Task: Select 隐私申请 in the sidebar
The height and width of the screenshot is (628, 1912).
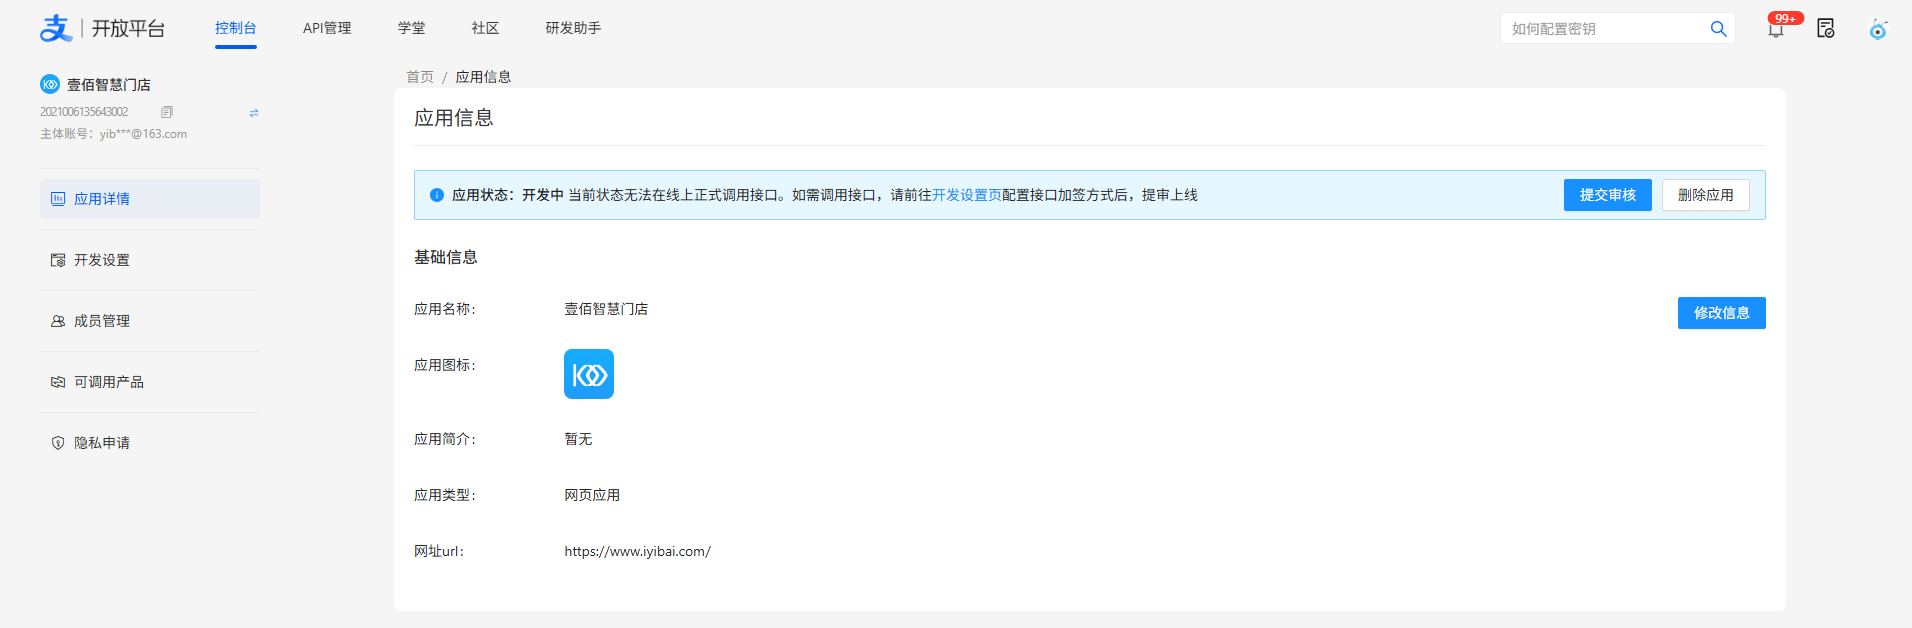Action: pyautogui.click(x=150, y=443)
